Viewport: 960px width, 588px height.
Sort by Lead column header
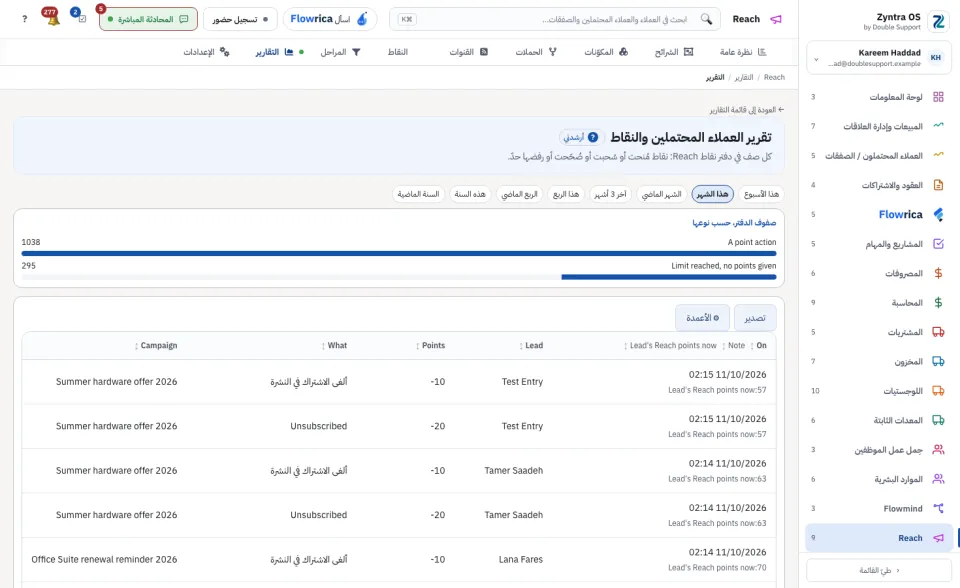click(531, 345)
